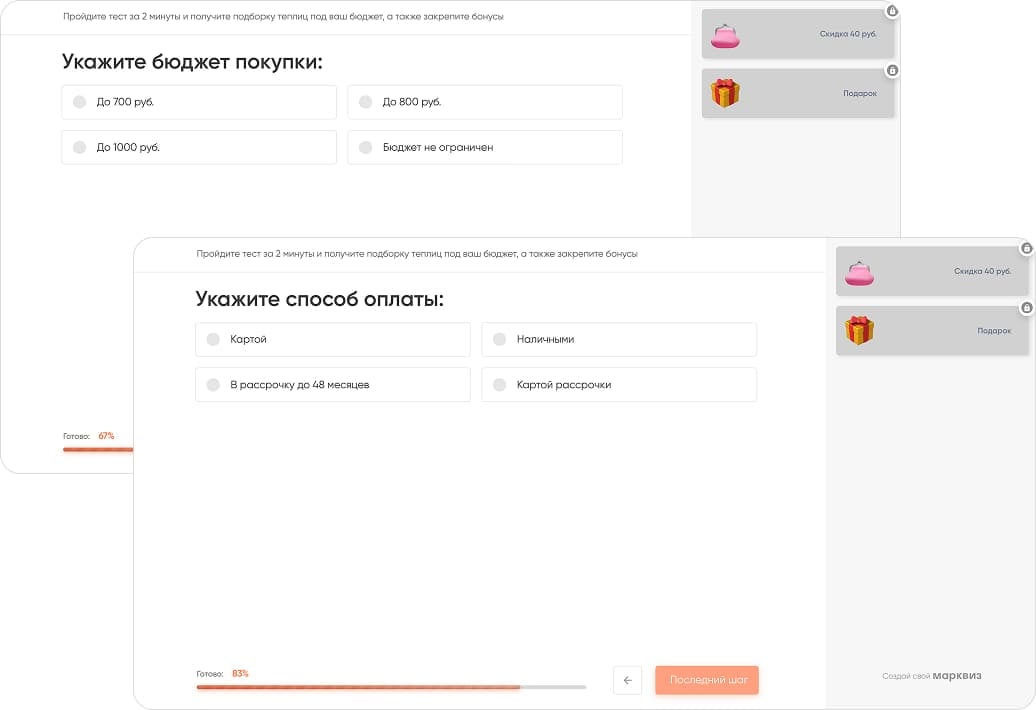Screen dimensions: 1036x710
Task: Click the Скидка 40 руб. bonus card
Action: 932,271
